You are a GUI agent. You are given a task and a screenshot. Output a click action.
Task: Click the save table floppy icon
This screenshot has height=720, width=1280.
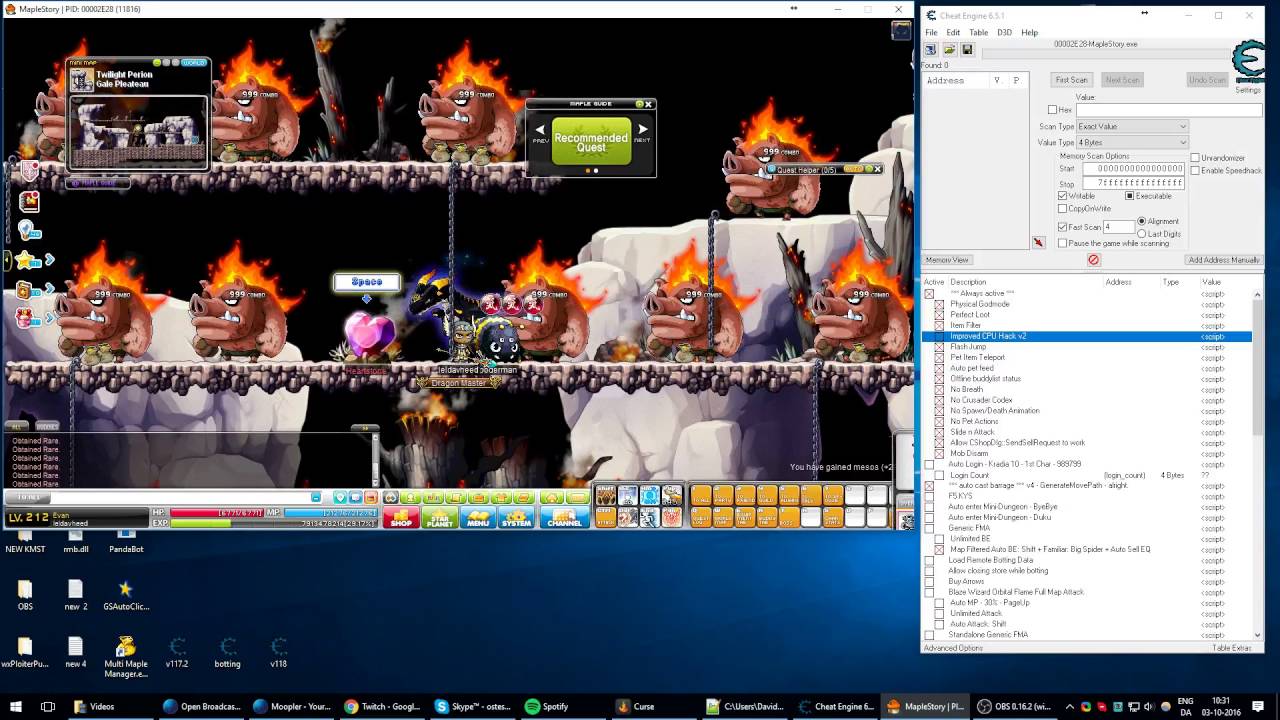(967, 49)
